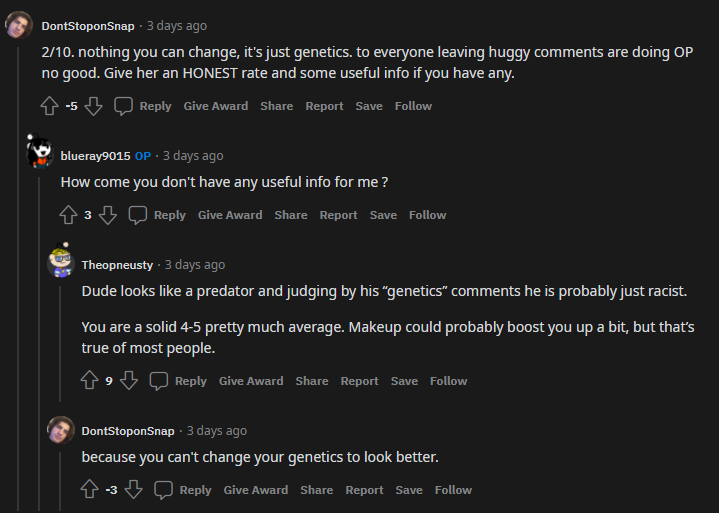Upvote blueray9015's reply

pos(68,215)
